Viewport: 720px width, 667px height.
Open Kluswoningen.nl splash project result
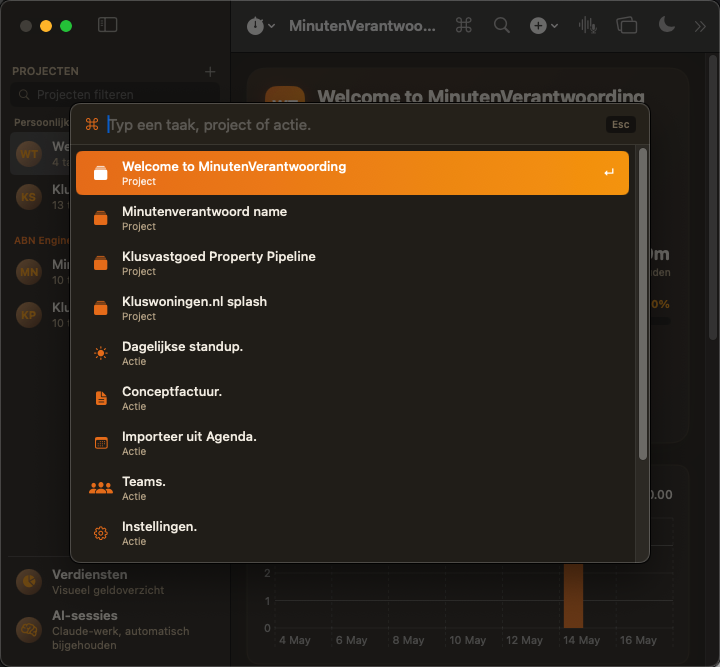pos(352,308)
